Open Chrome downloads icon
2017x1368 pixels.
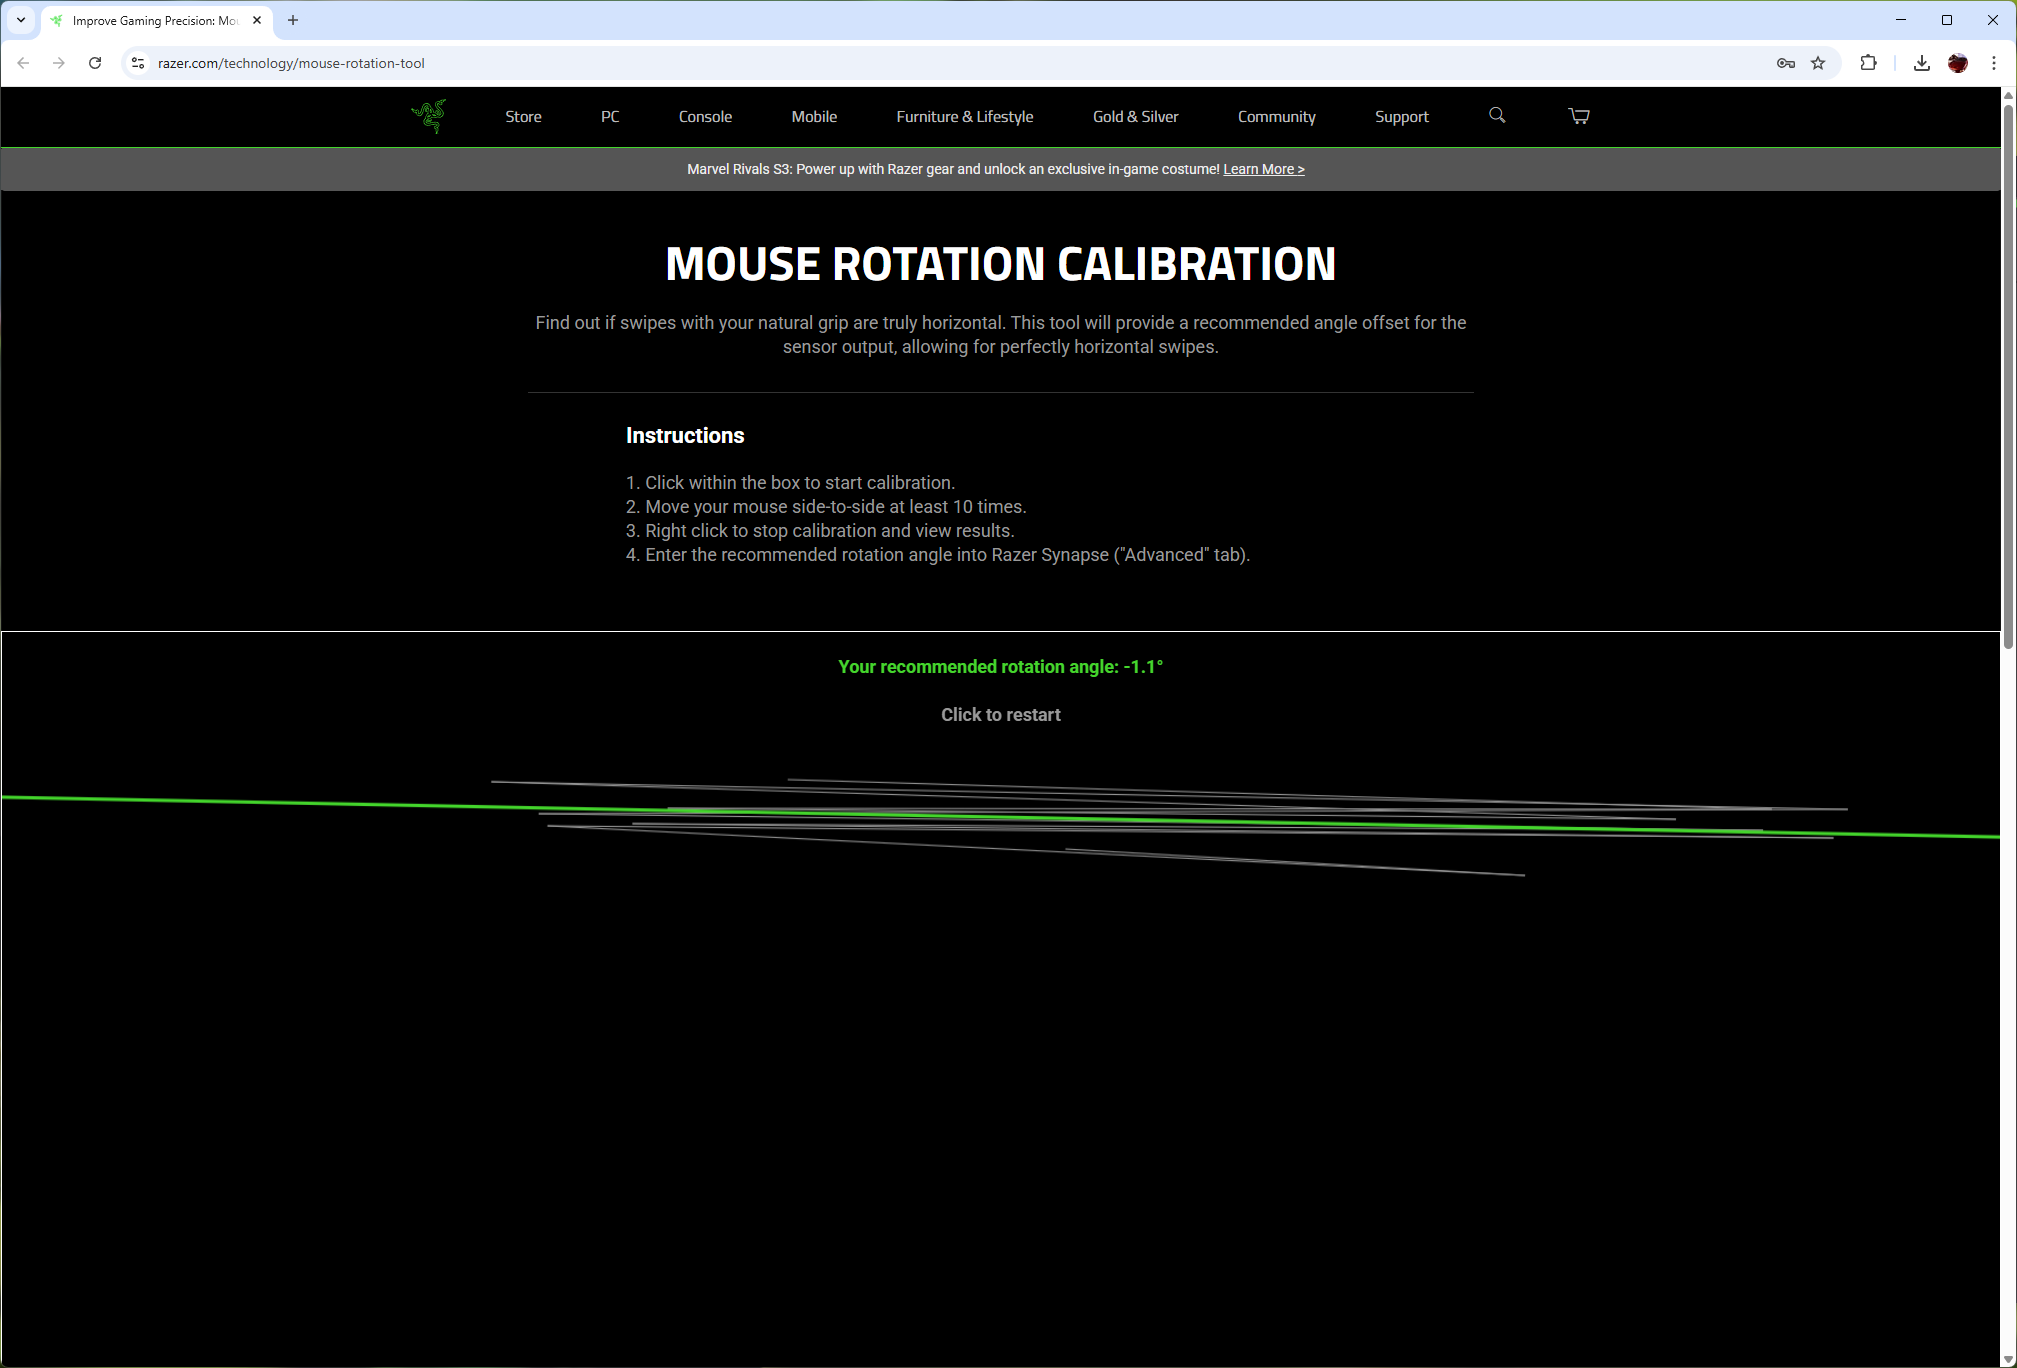(x=1921, y=63)
